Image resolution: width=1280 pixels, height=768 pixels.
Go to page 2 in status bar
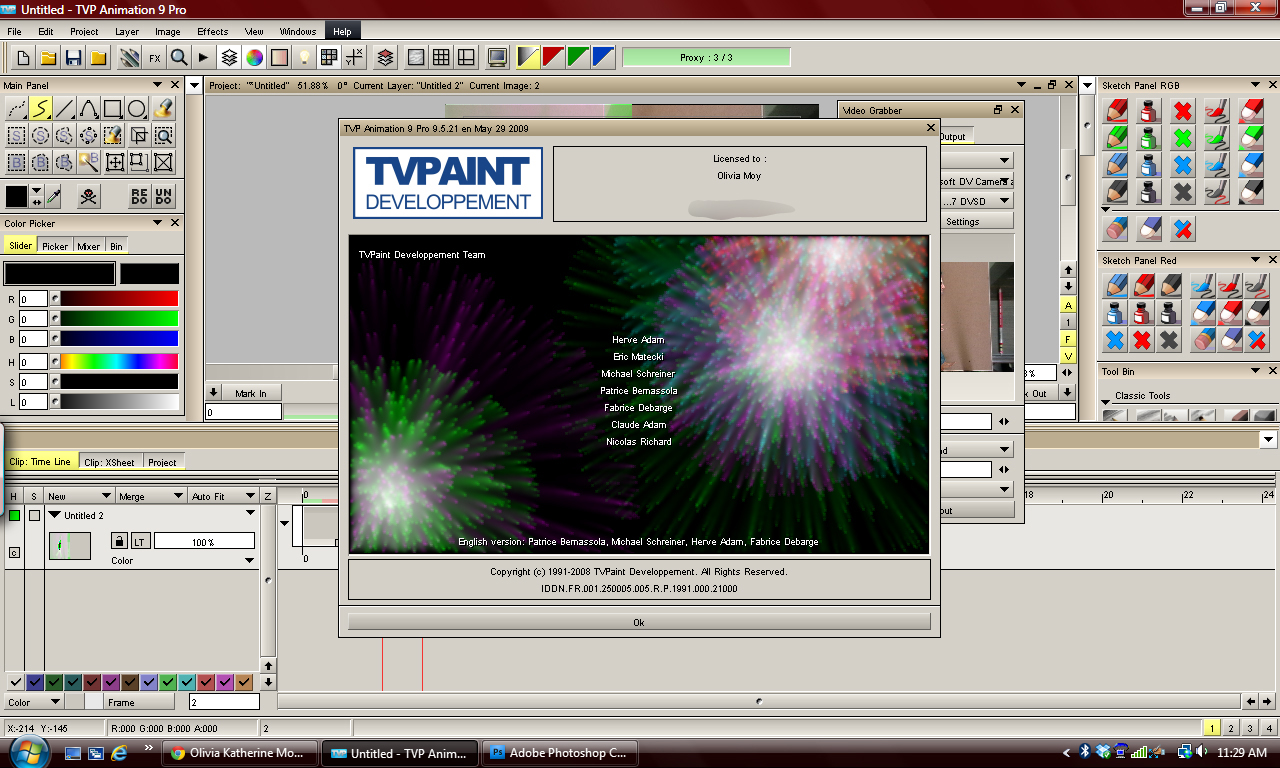click(1232, 728)
